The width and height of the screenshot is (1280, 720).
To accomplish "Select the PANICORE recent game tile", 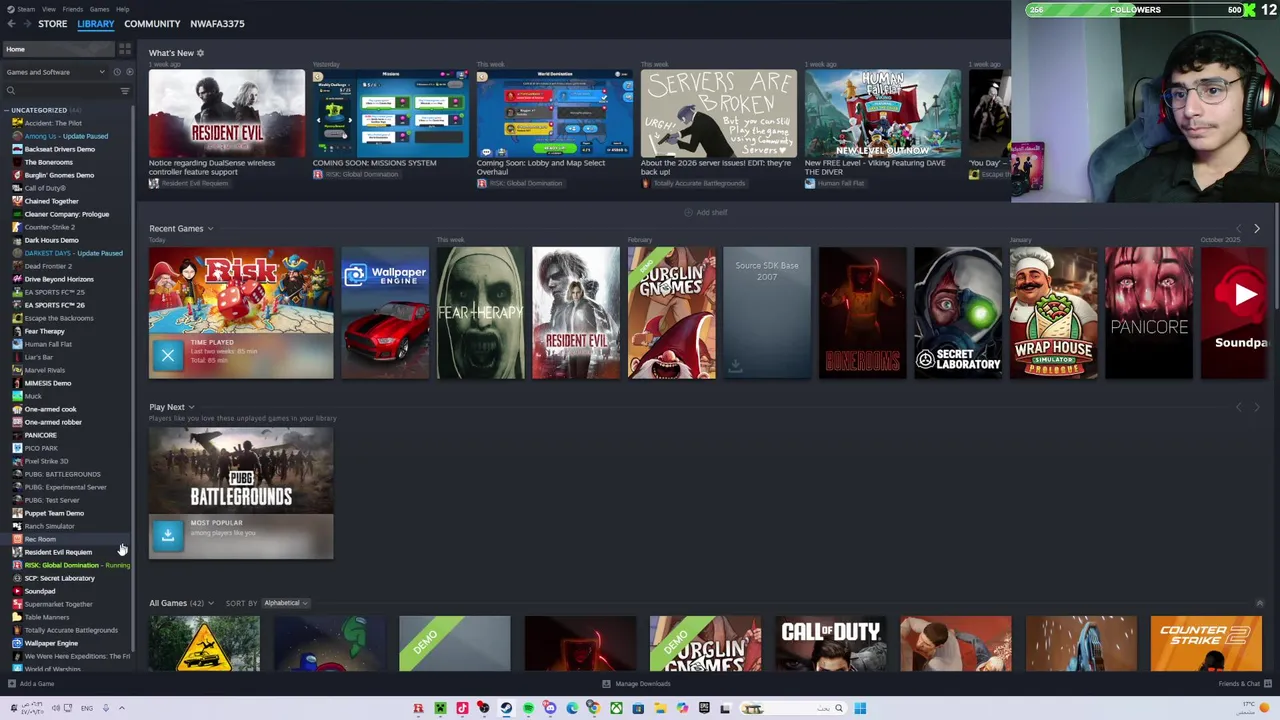I will coord(1149,313).
